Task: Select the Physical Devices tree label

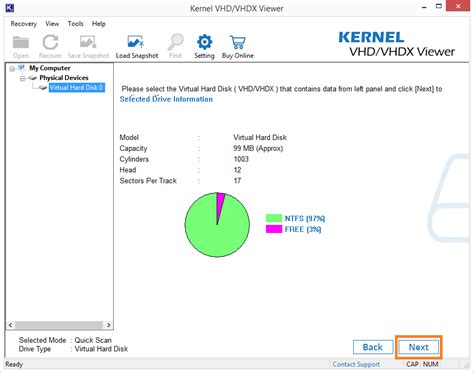Action: pos(64,78)
